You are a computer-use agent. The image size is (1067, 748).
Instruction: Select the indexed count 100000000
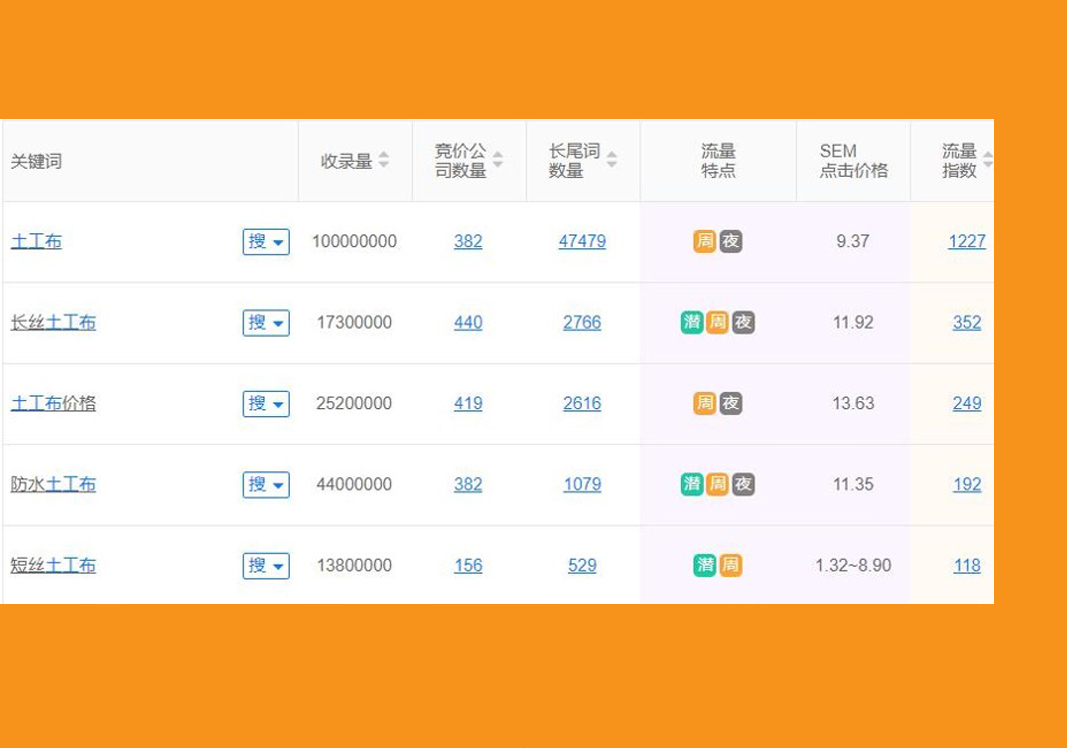(x=354, y=241)
